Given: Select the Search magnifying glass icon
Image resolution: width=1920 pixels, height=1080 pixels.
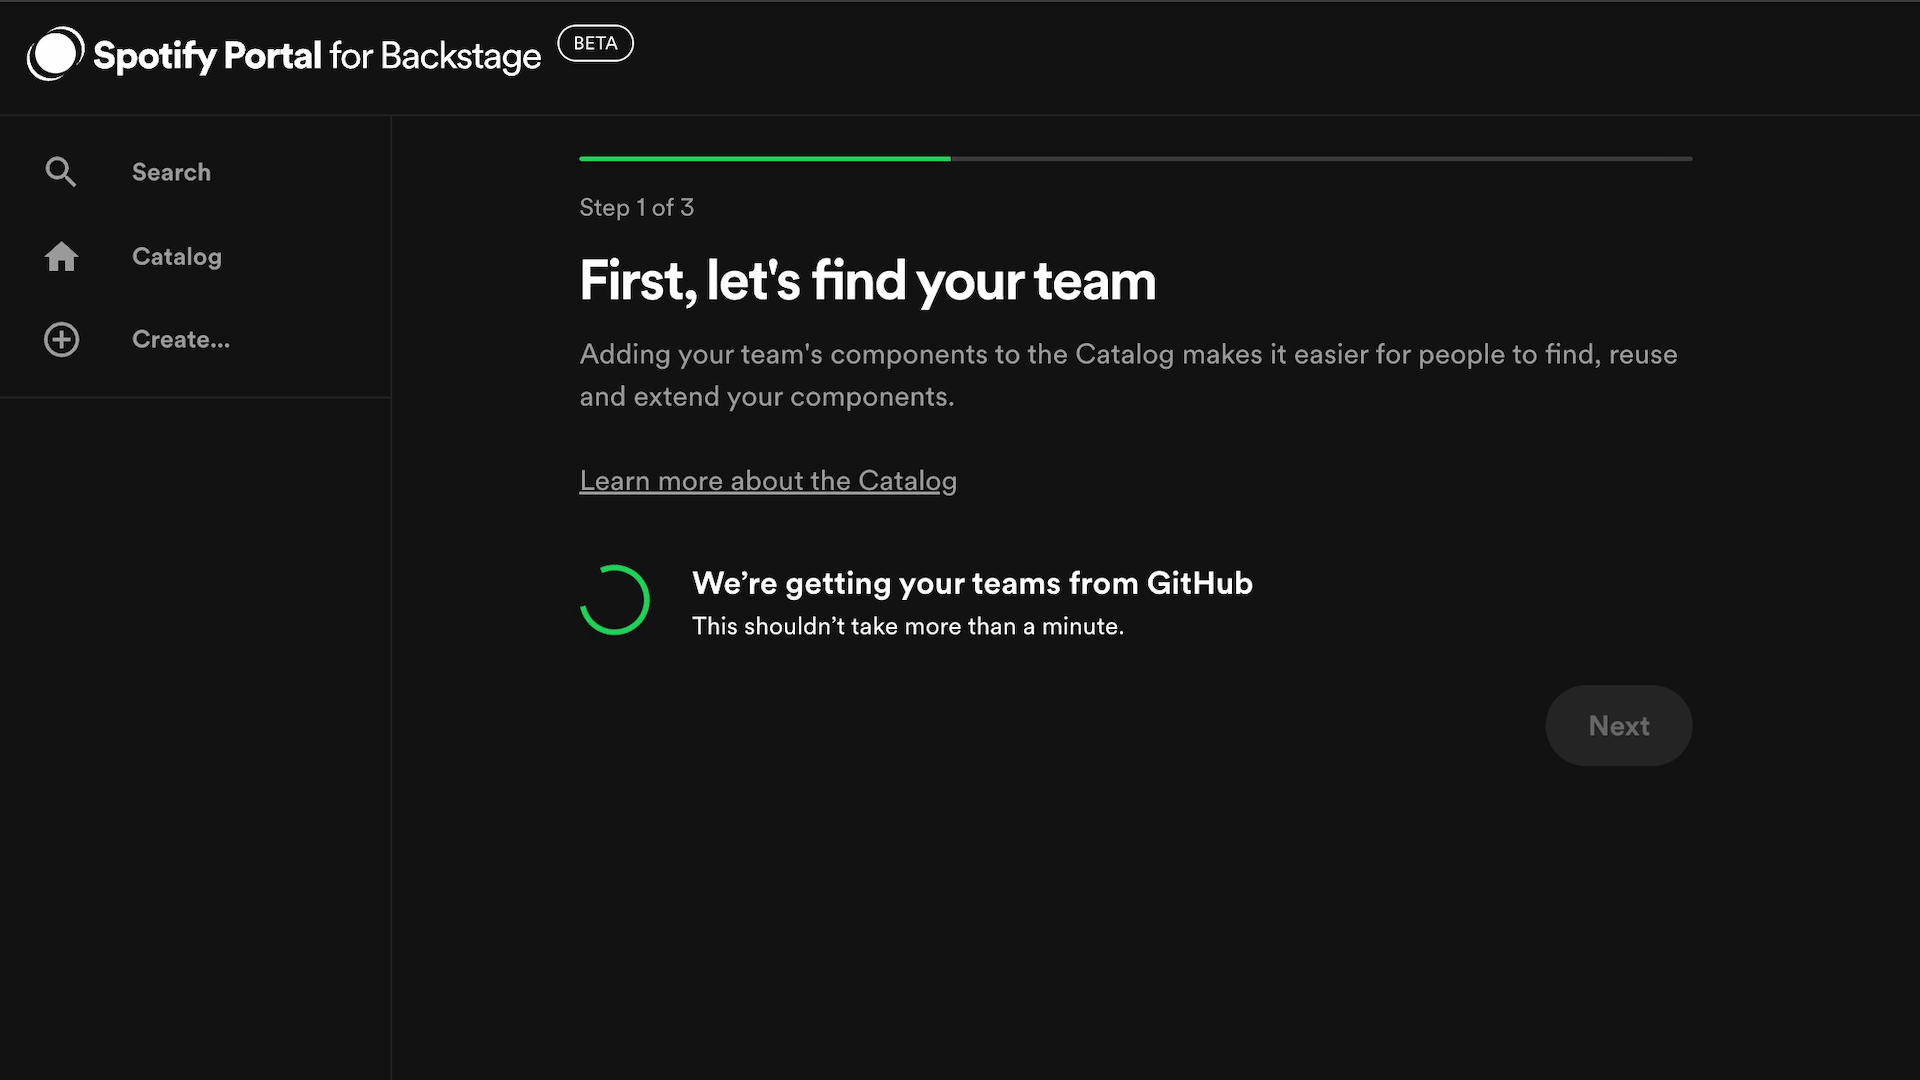Looking at the screenshot, I should [x=61, y=171].
